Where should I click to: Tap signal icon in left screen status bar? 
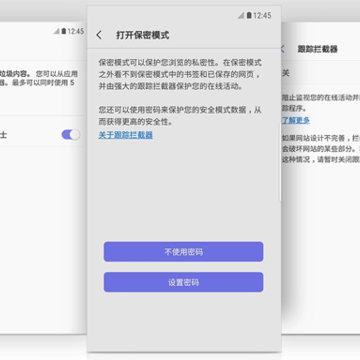pyautogui.click(x=57, y=31)
